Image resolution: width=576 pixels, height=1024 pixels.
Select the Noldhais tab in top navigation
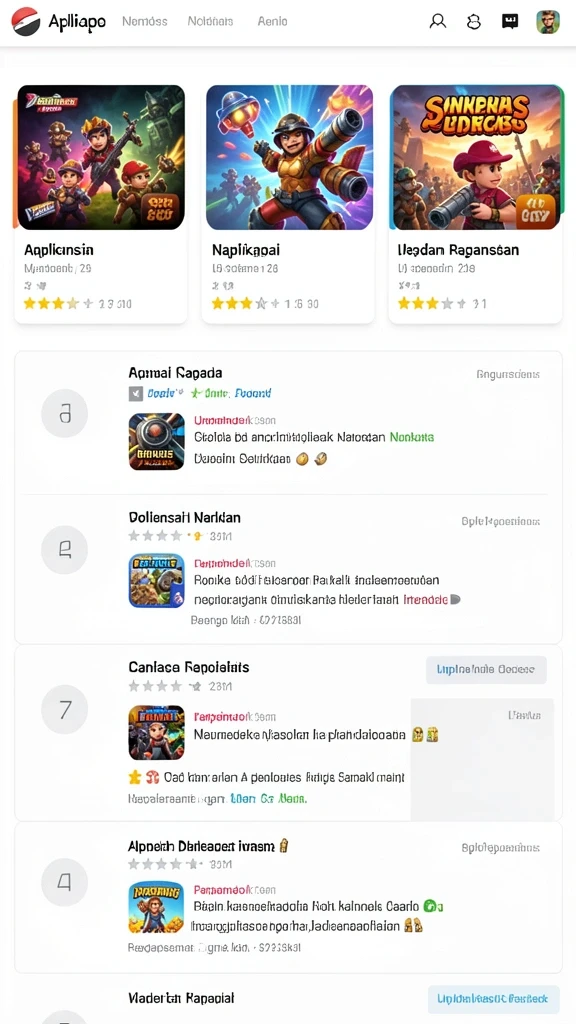[210, 22]
